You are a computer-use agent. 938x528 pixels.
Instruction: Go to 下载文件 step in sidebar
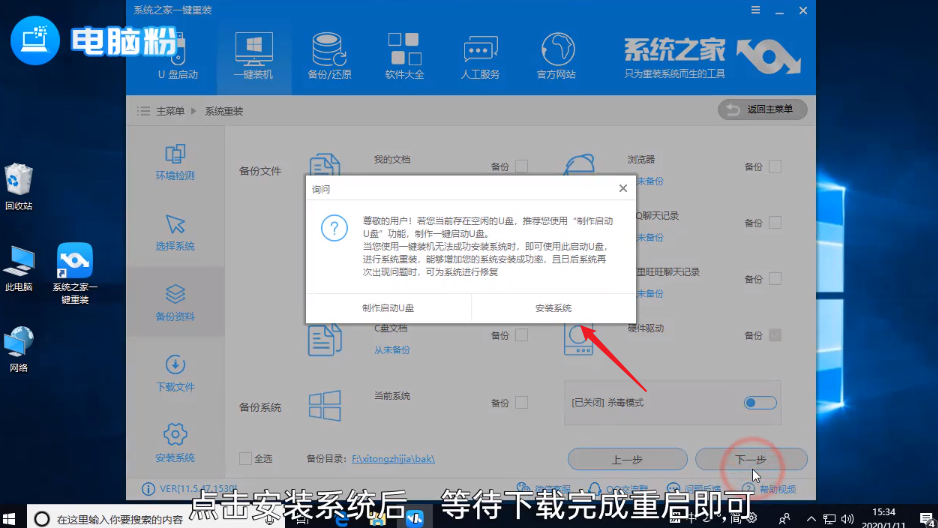click(x=175, y=374)
